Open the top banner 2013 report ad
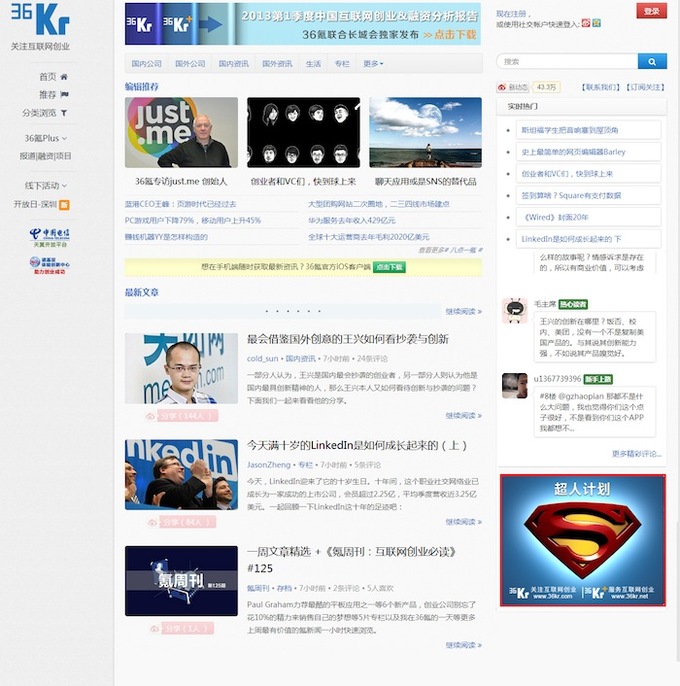This screenshot has height=686, width=680. tap(303, 24)
